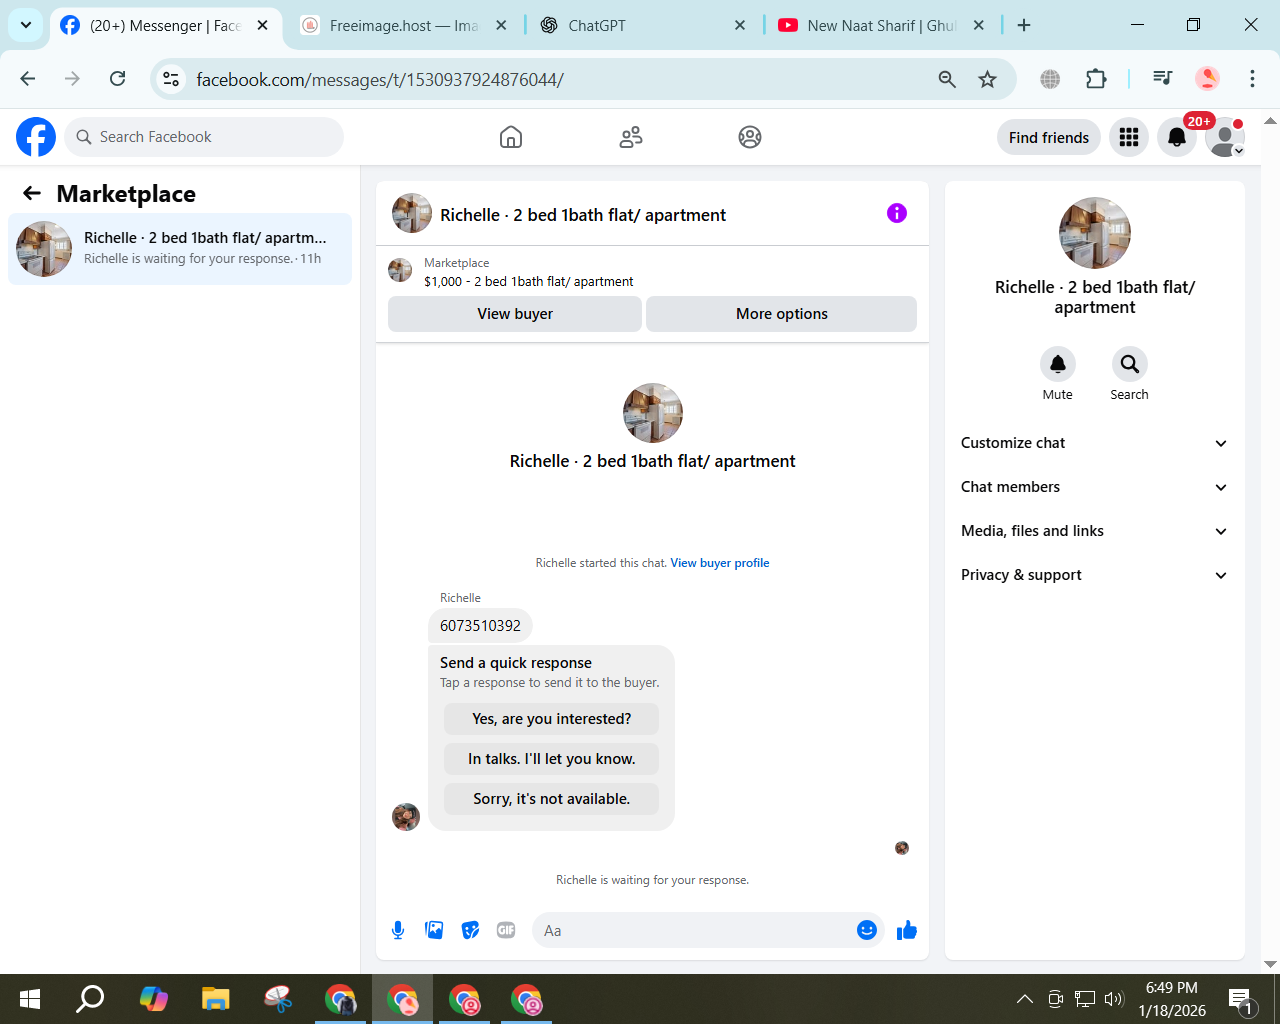Open conversation information purple icon

point(897,213)
